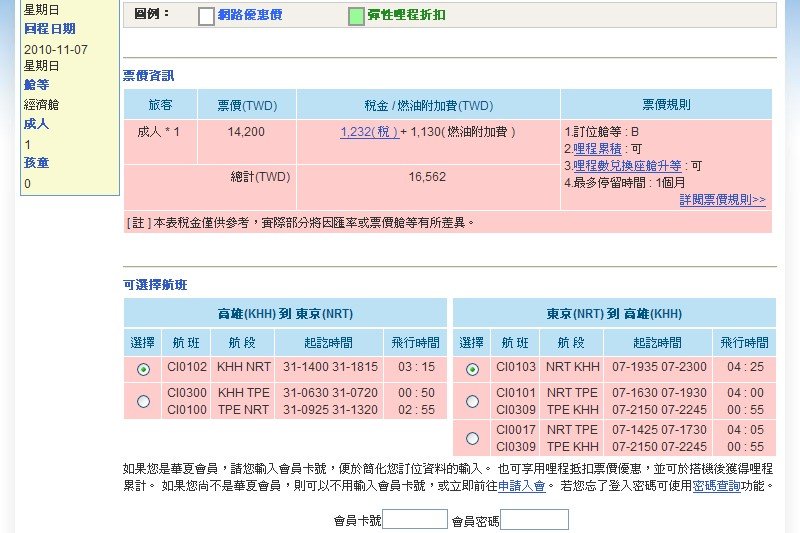The image size is (800, 533).
Task: Click the 票價資訊 section heading
Action: pyautogui.click(x=148, y=75)
